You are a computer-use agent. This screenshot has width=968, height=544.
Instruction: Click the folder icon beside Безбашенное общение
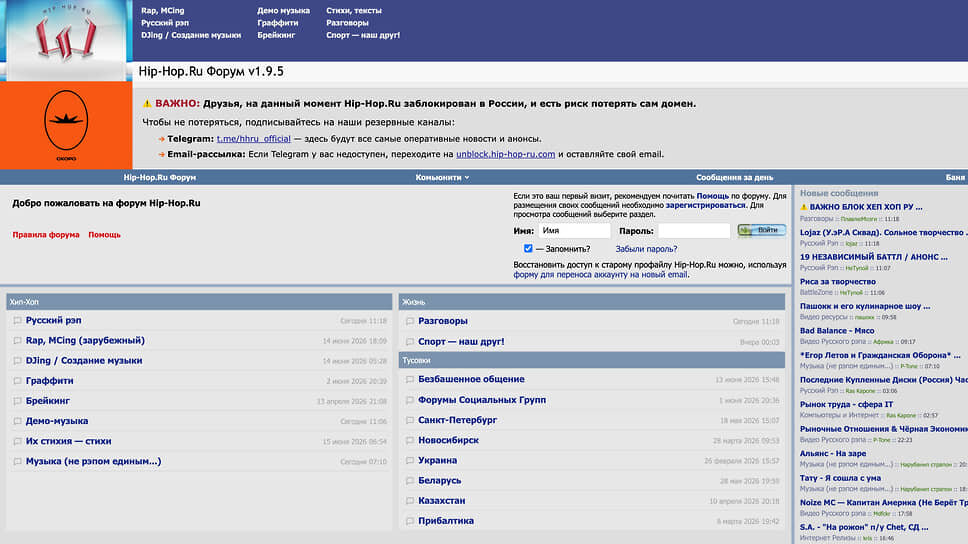(410, 380)
